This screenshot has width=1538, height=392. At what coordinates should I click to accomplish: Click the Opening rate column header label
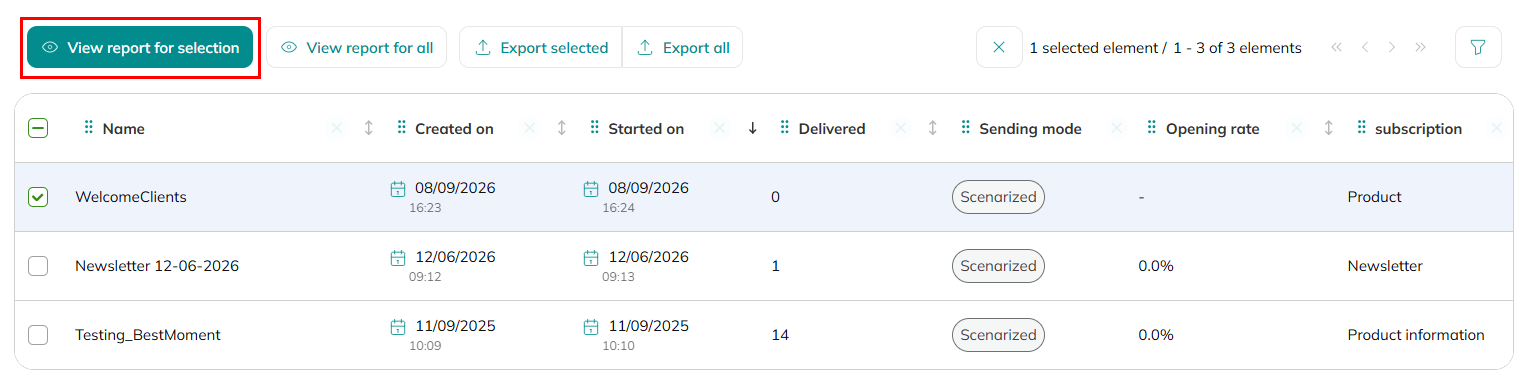tap(1213, 129)
